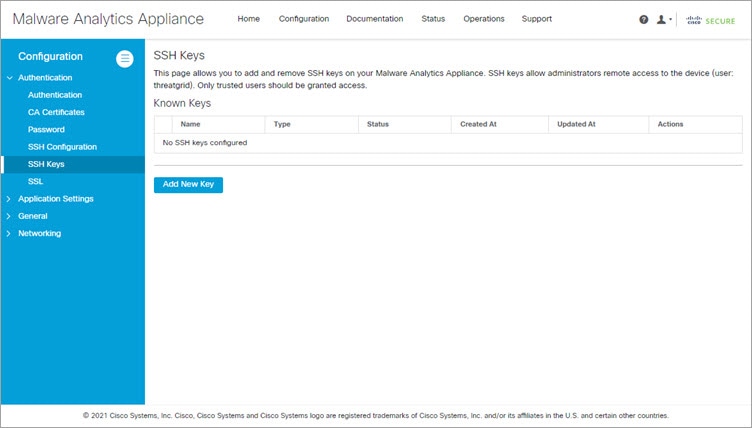Open the Configuration top menu
Viewport: 752px width, 428px height.
tap(304, 19)
